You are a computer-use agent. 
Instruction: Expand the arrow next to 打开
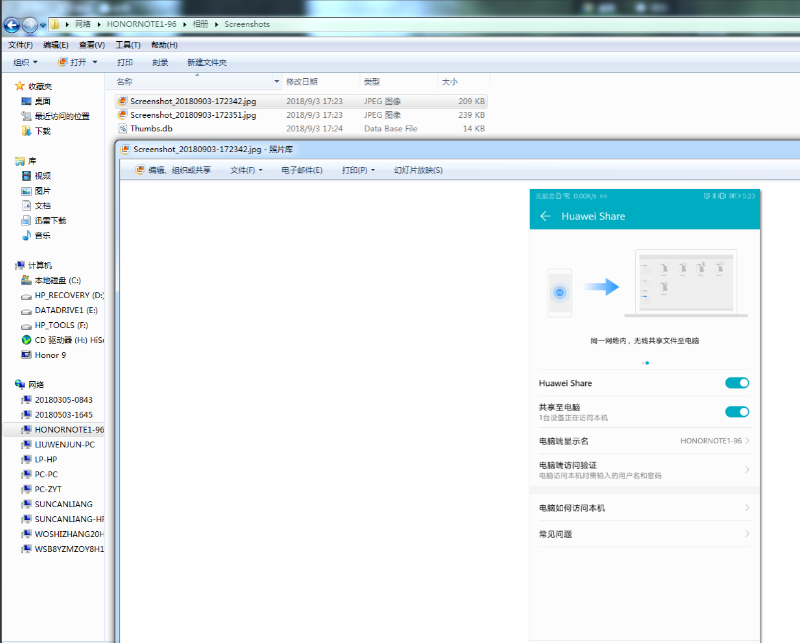coord(95,62)
